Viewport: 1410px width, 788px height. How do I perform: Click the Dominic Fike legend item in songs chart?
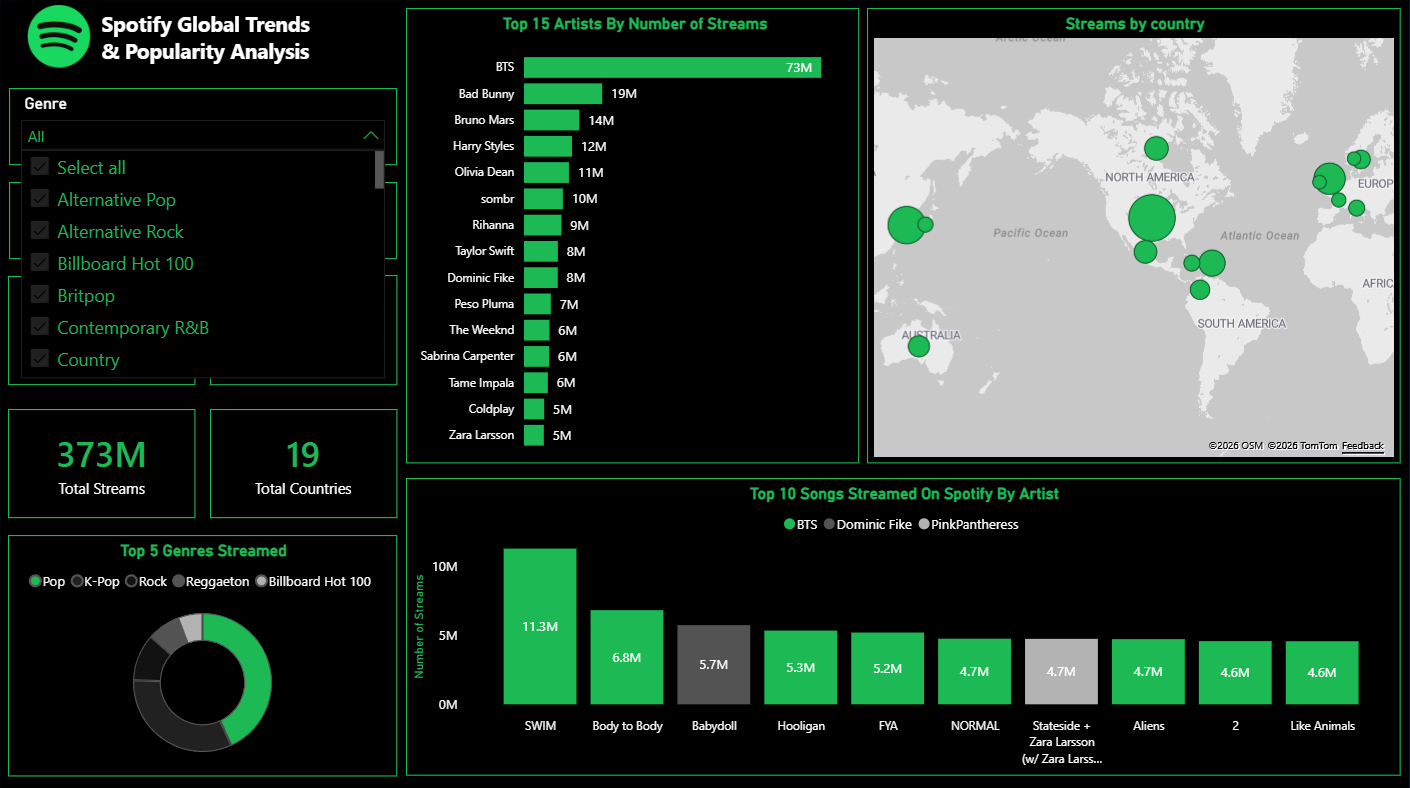(868, 524)
